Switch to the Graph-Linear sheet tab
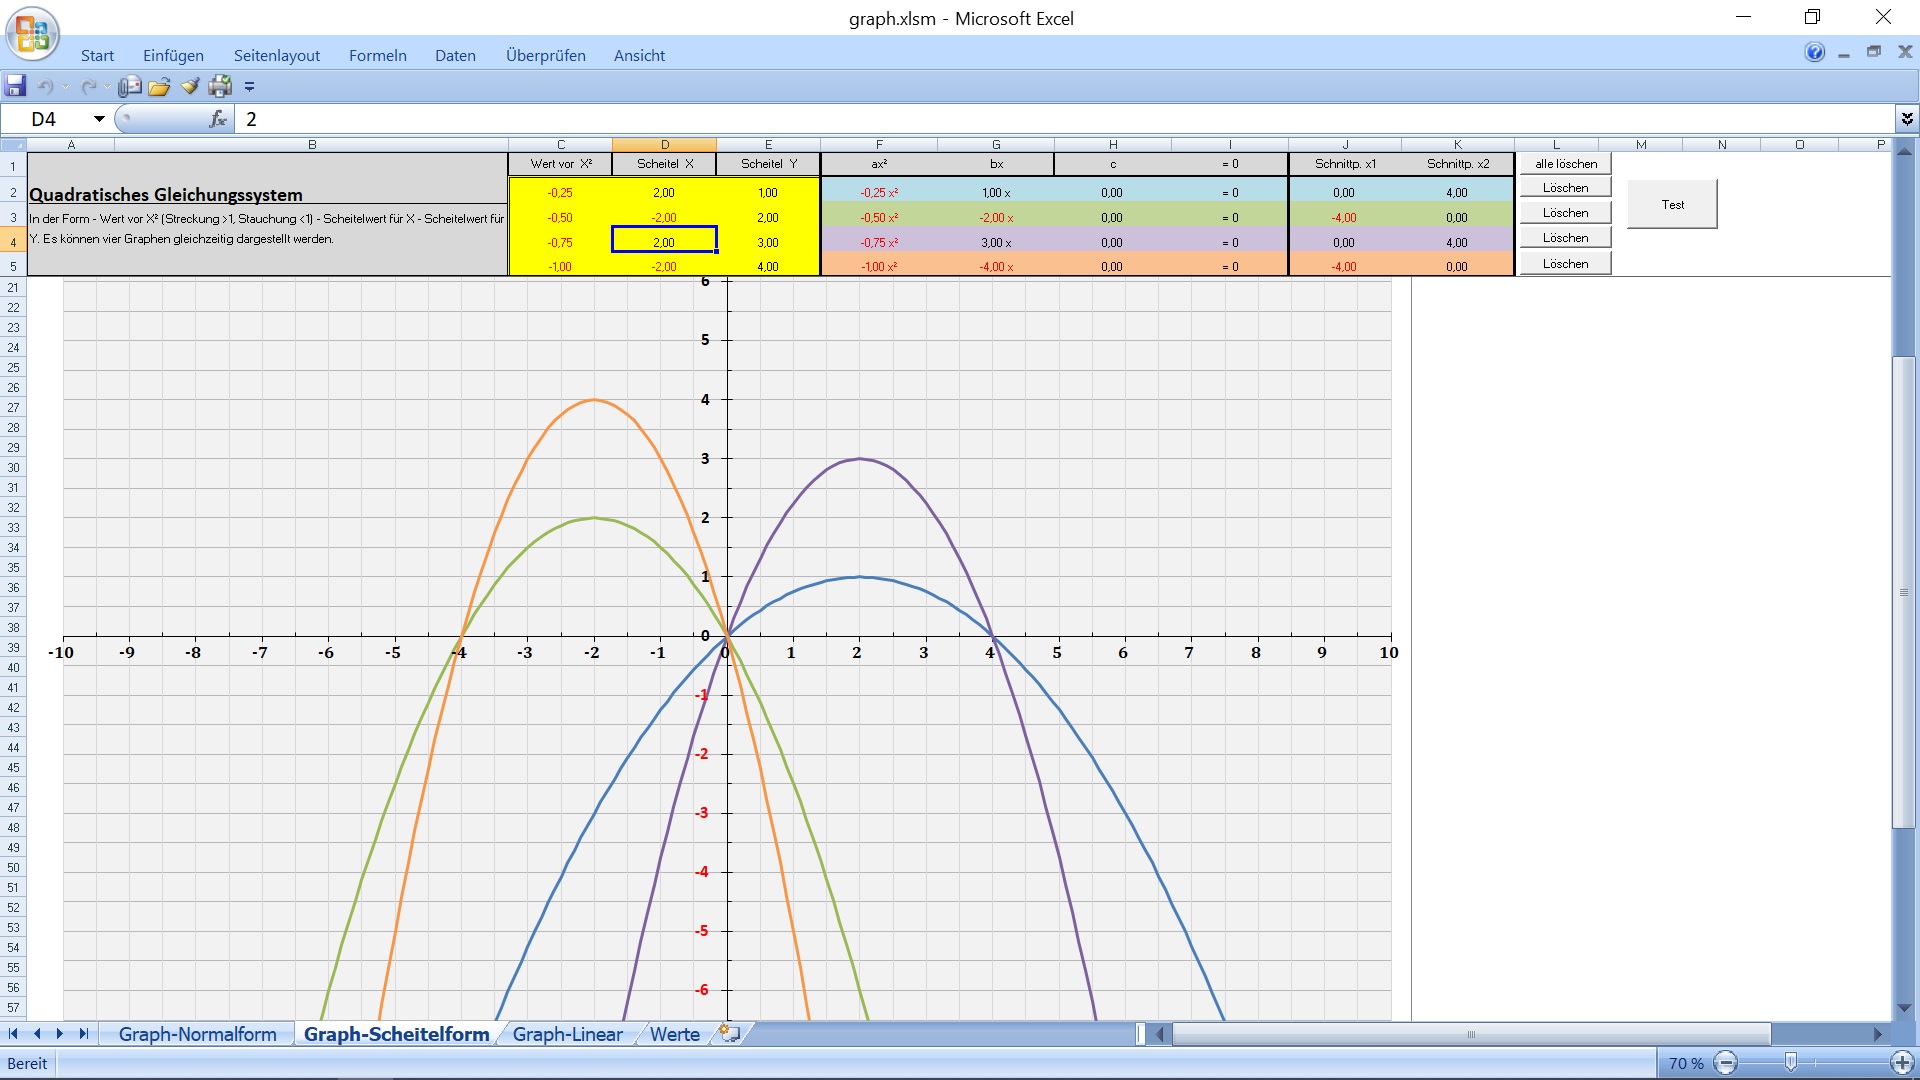Viewport: 1920px width, 1080px height. click(x=567, y=1034)
